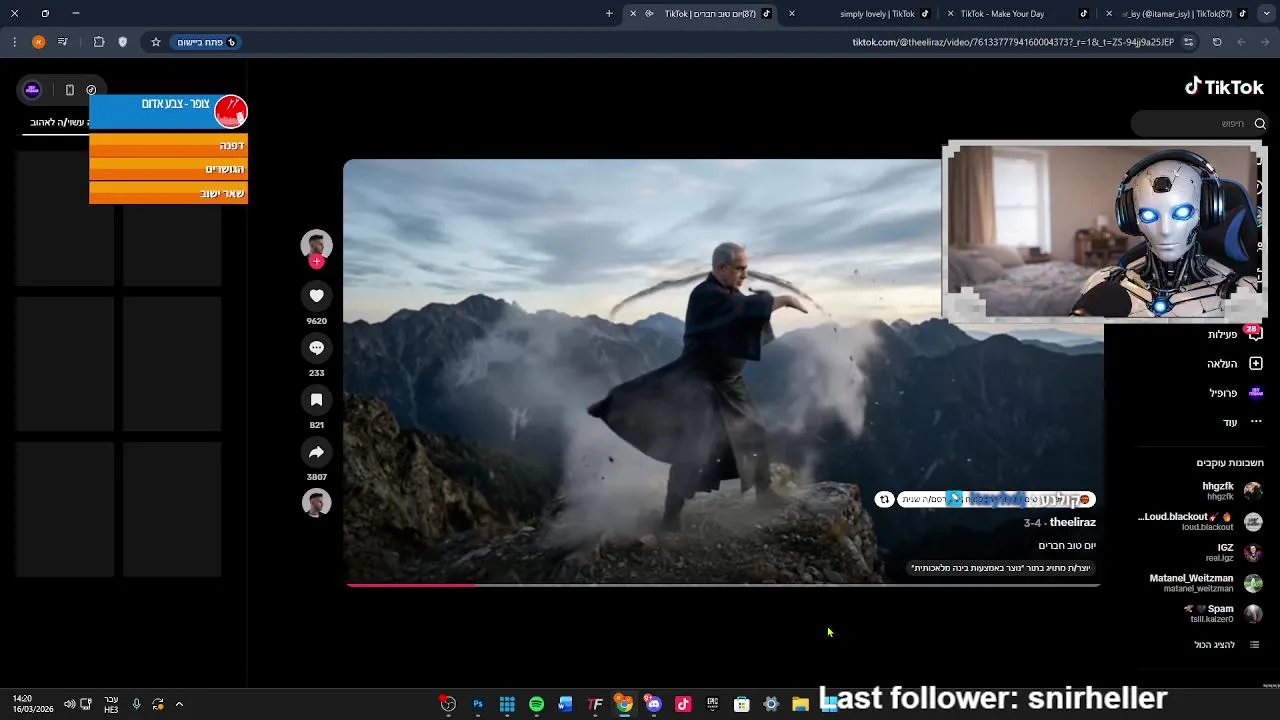
Task: Like the video with the heart icon
Action: pos(316,296)
